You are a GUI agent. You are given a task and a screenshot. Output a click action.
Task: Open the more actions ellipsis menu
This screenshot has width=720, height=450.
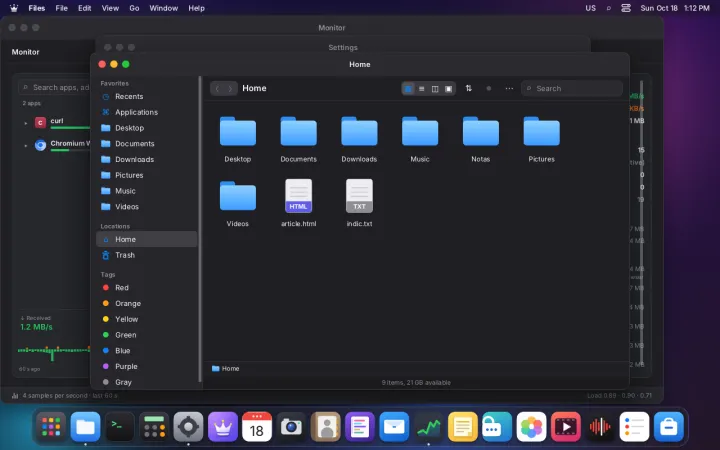[x=509, y=88]
